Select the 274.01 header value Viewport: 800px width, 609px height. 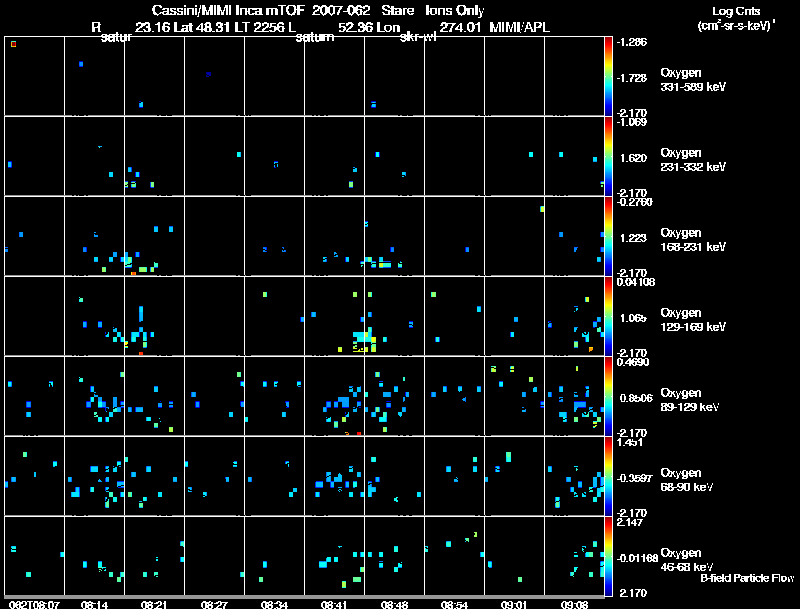click(x=460, y=28)
